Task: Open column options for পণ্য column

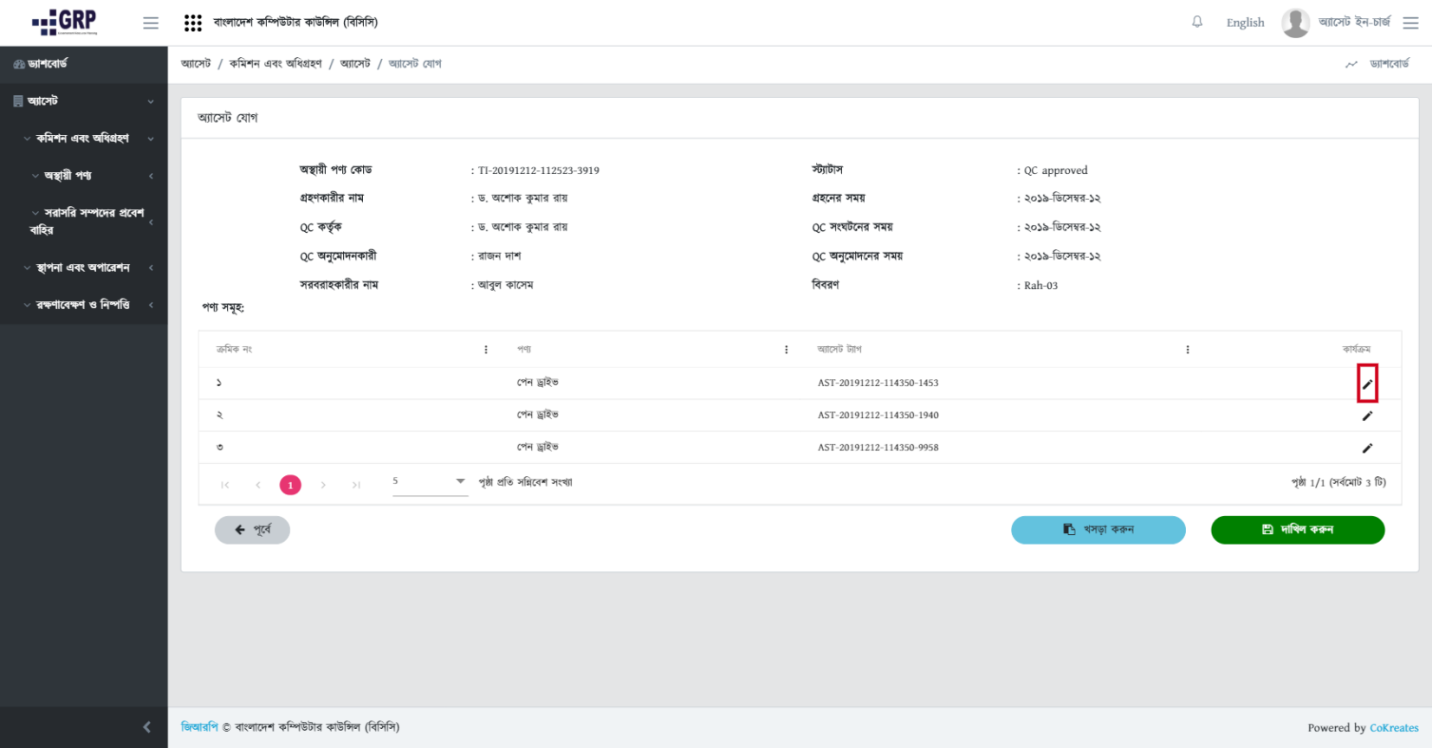Action: point(786,350)
